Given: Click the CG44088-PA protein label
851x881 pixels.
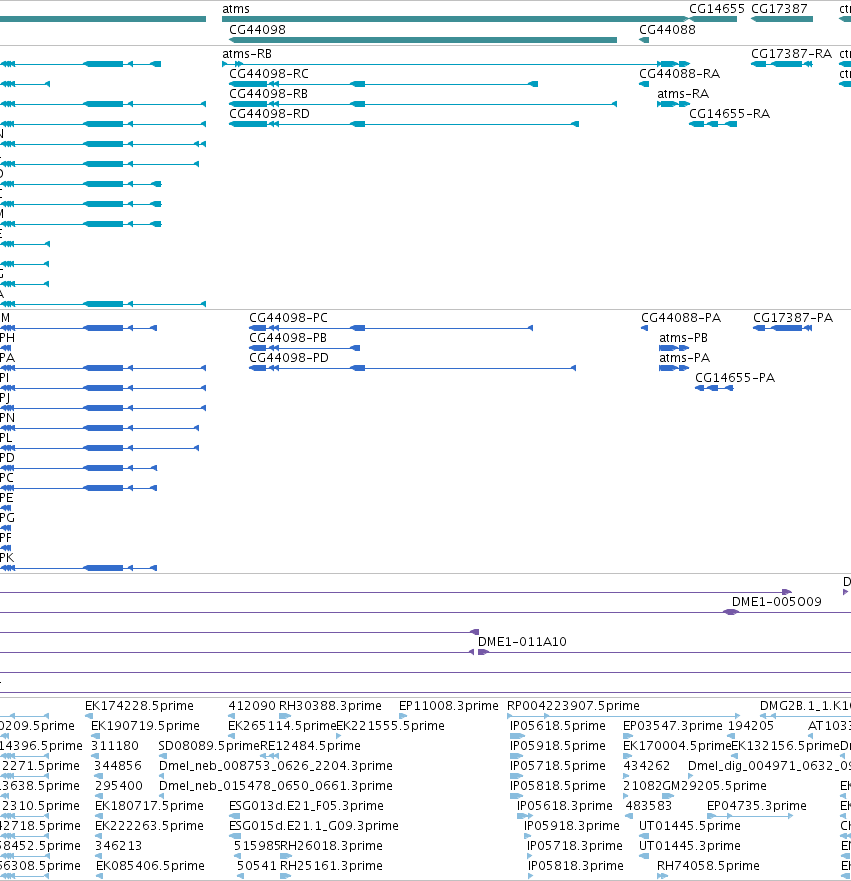Looking at the screenshot, I should [681, 318].
